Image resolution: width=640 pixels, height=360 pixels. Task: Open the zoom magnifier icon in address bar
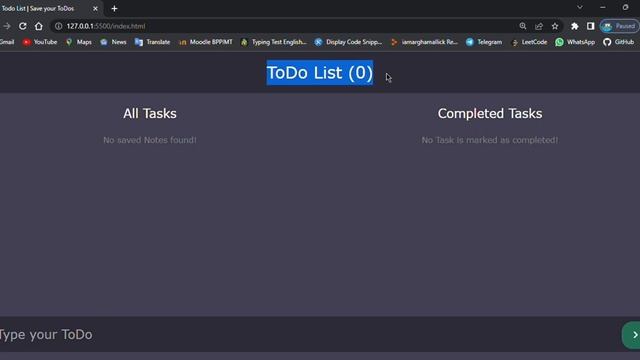tap(523, 26)
